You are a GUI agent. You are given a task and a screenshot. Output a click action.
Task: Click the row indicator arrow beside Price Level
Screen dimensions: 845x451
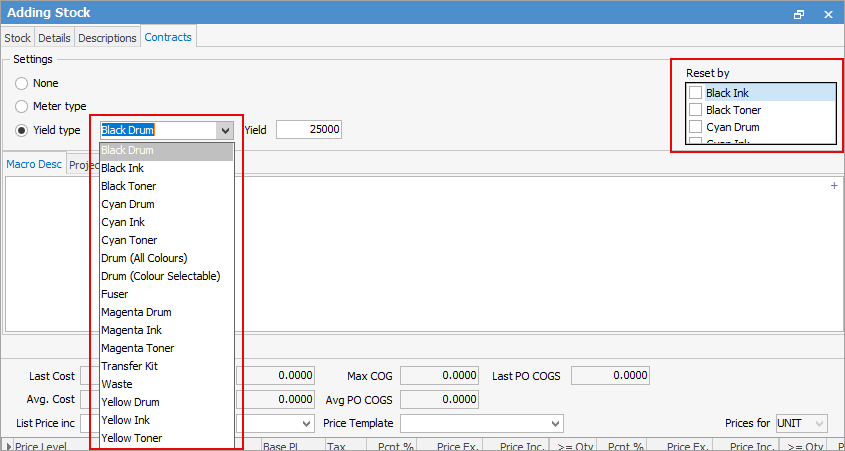click(9, 446)
